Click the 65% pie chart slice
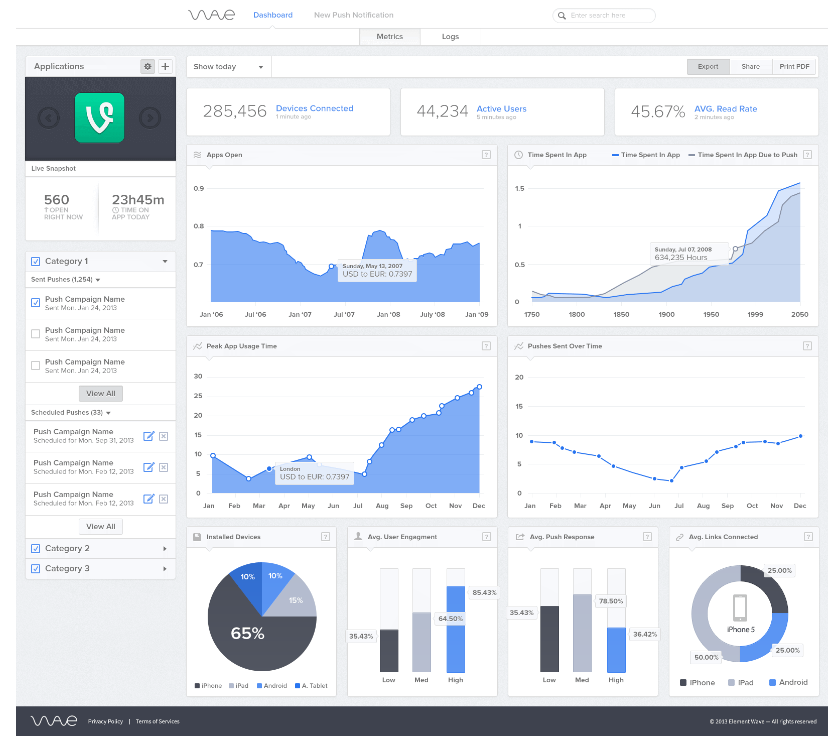The height and width of the screenshot is (738, 837). [247, 633]
